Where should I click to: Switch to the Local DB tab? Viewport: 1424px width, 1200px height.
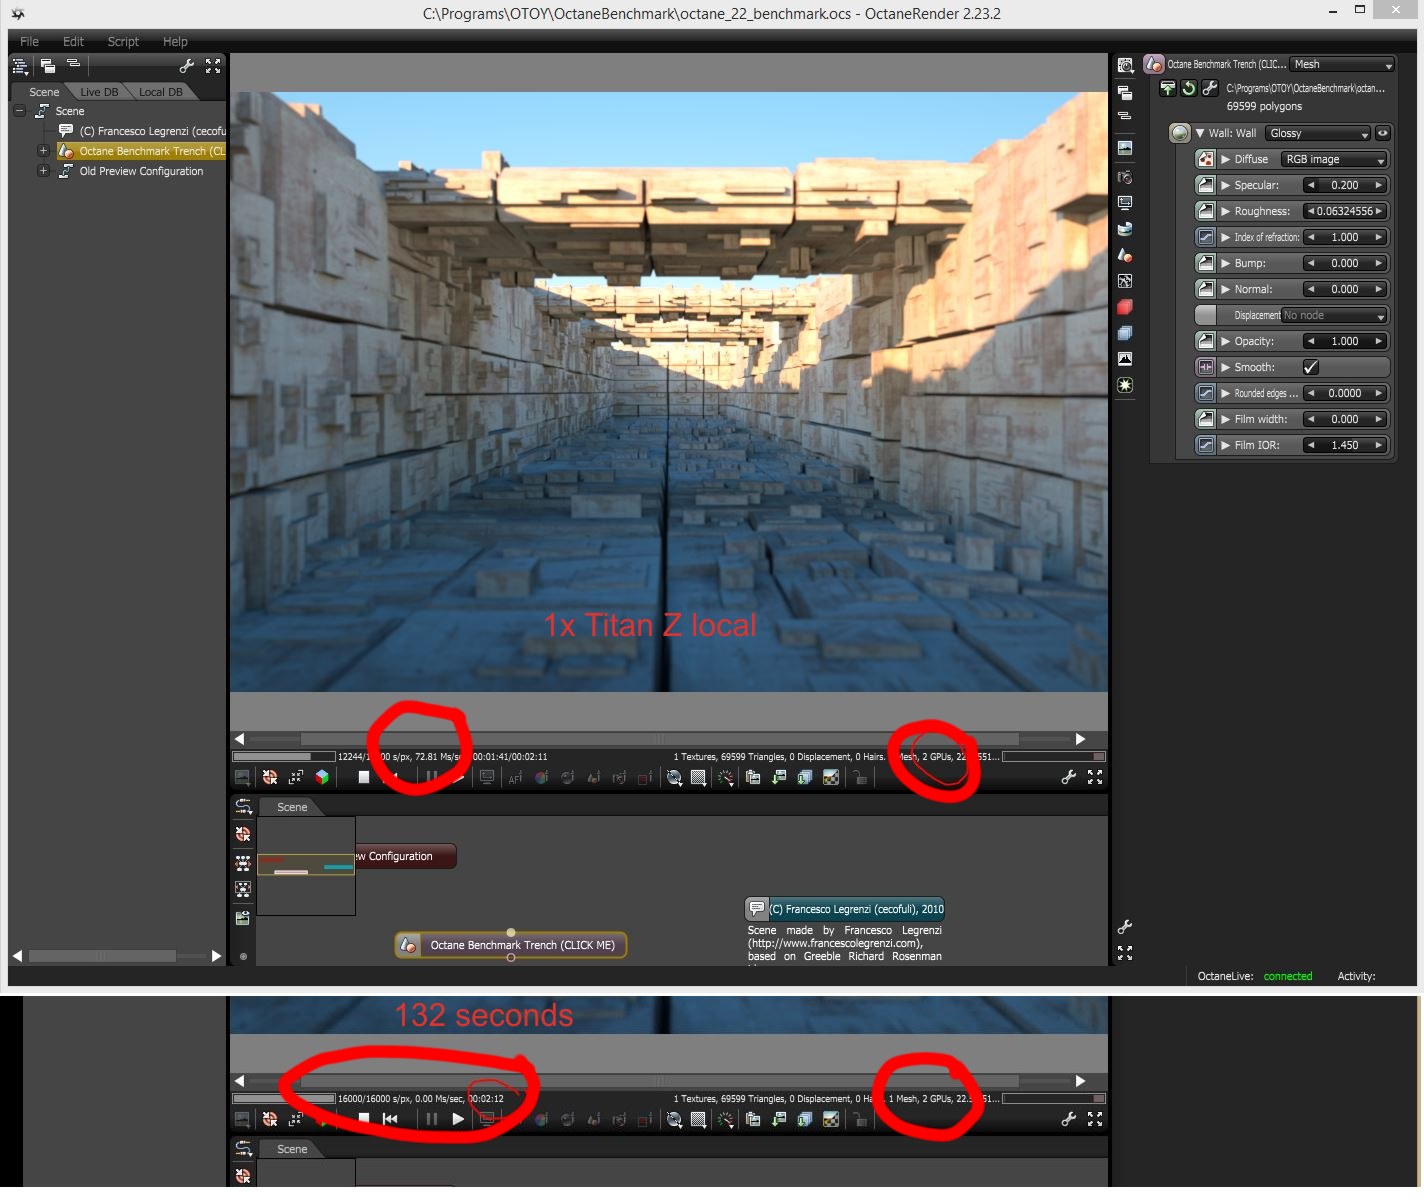160,92
